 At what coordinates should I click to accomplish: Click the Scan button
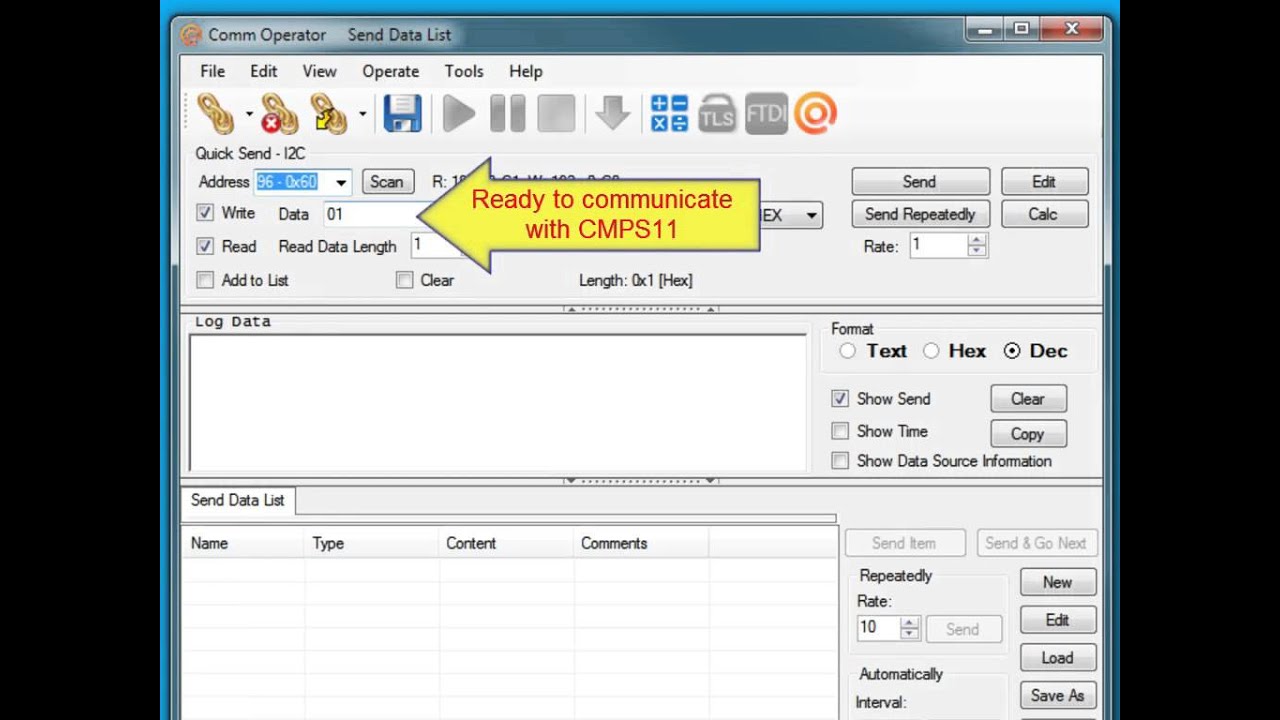pos(387,182)
